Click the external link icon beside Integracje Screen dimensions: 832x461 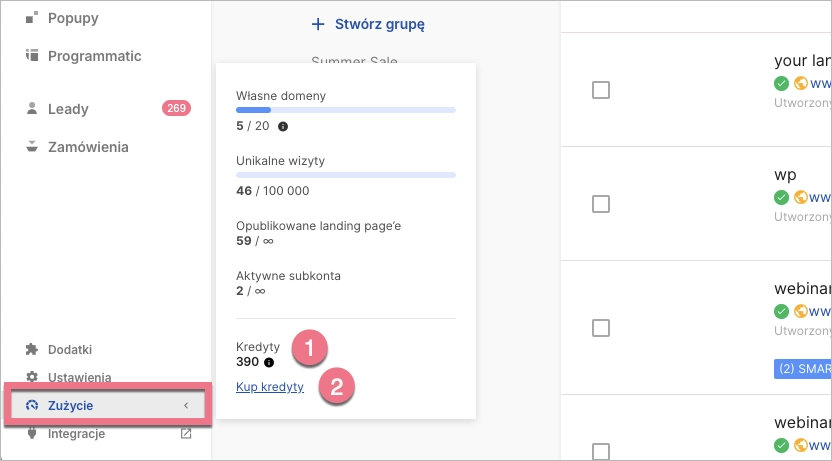coord(186,434)
